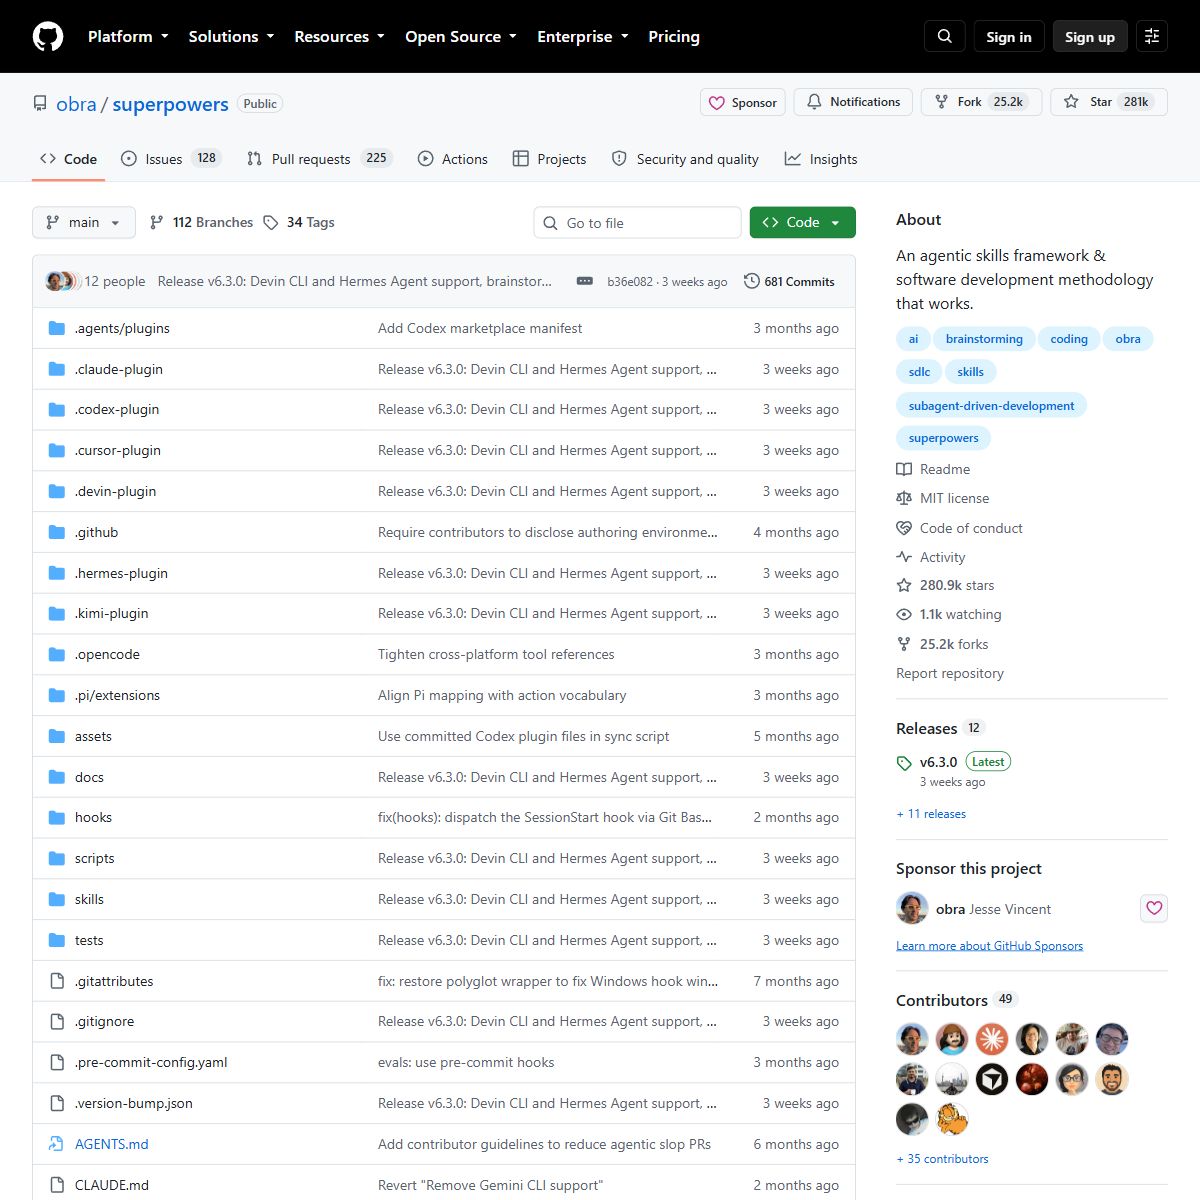The height and width of the screenshot is (1200, 1200).
Task: Open the 34 Tags link
Action: (x=299, y=222)
